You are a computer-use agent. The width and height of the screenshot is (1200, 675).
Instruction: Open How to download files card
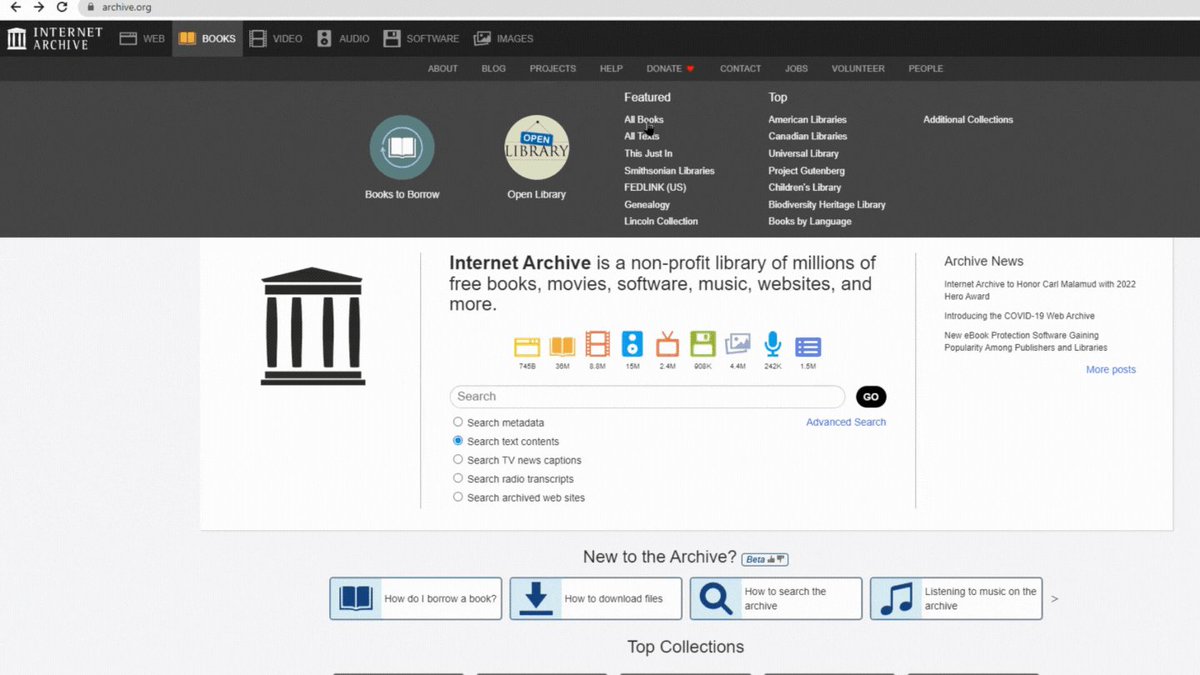(595, 599)
